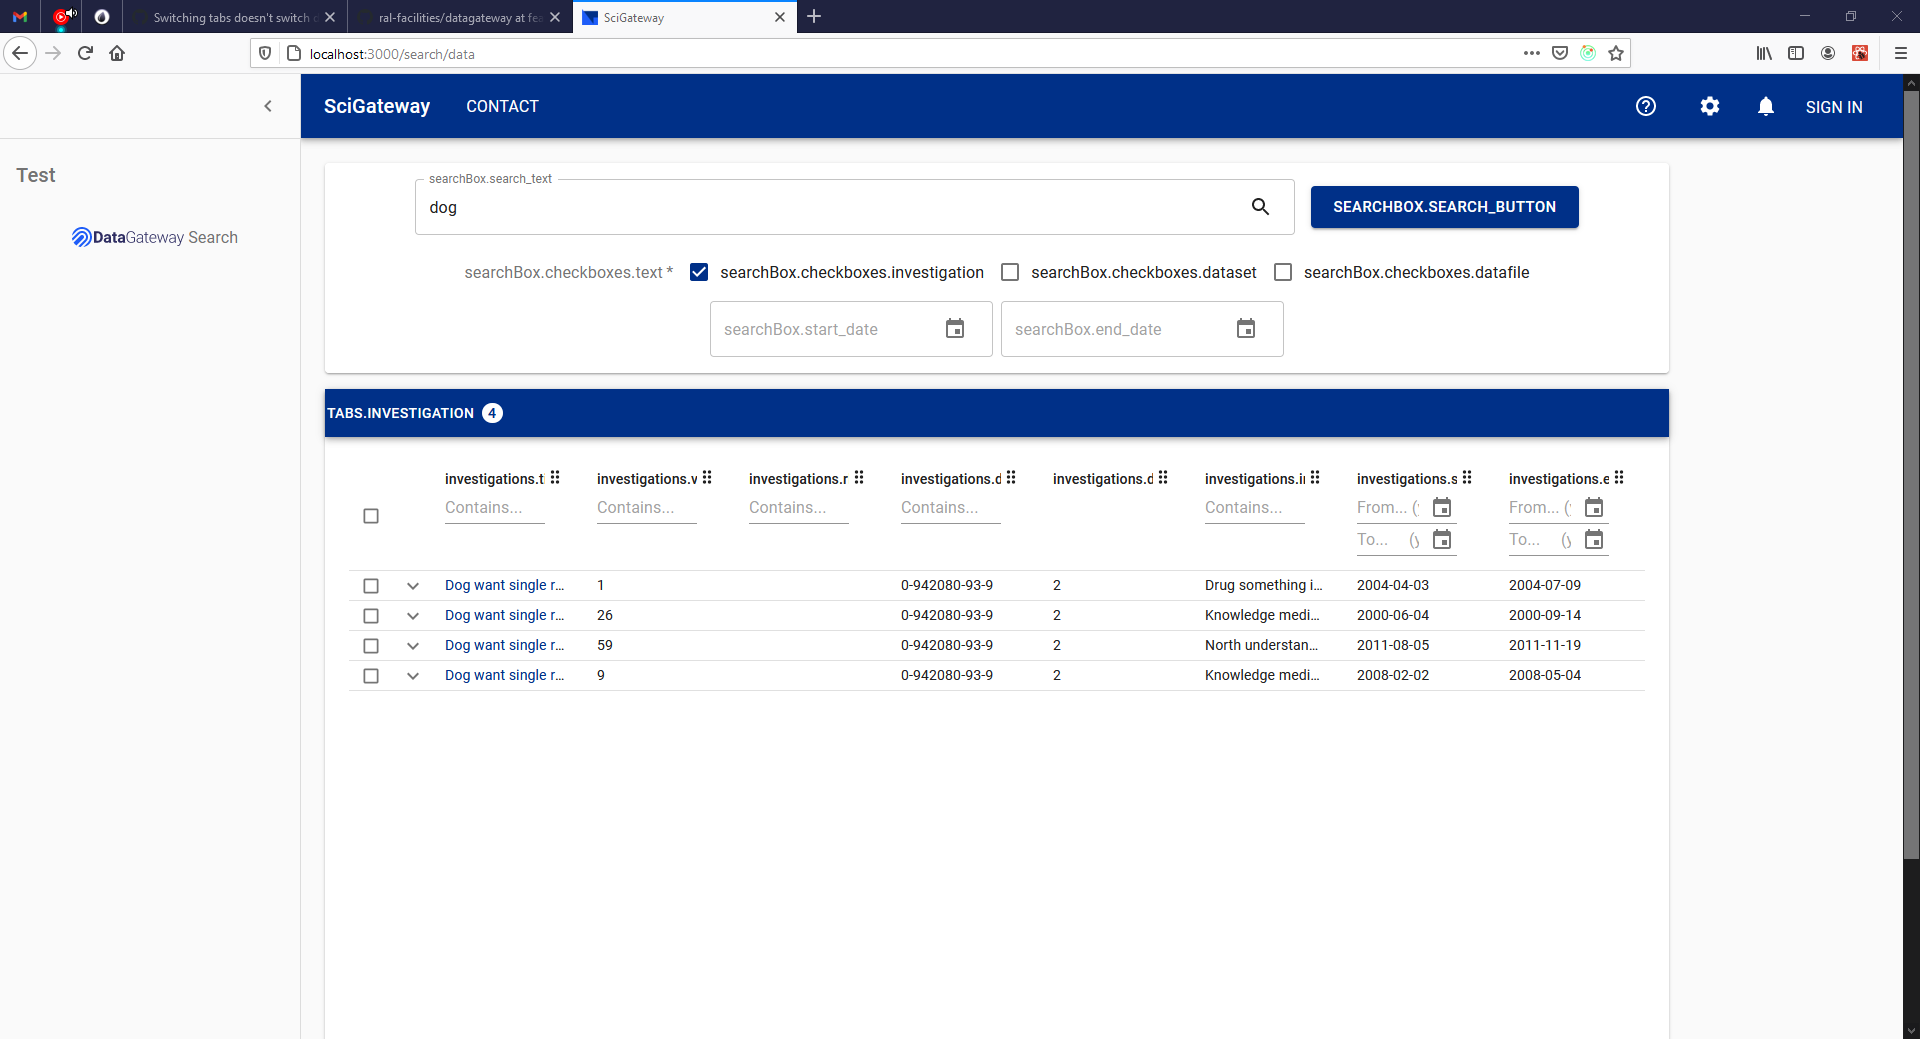Click the DataGateway Search logo in the sidebar

(x=154, y=237)
